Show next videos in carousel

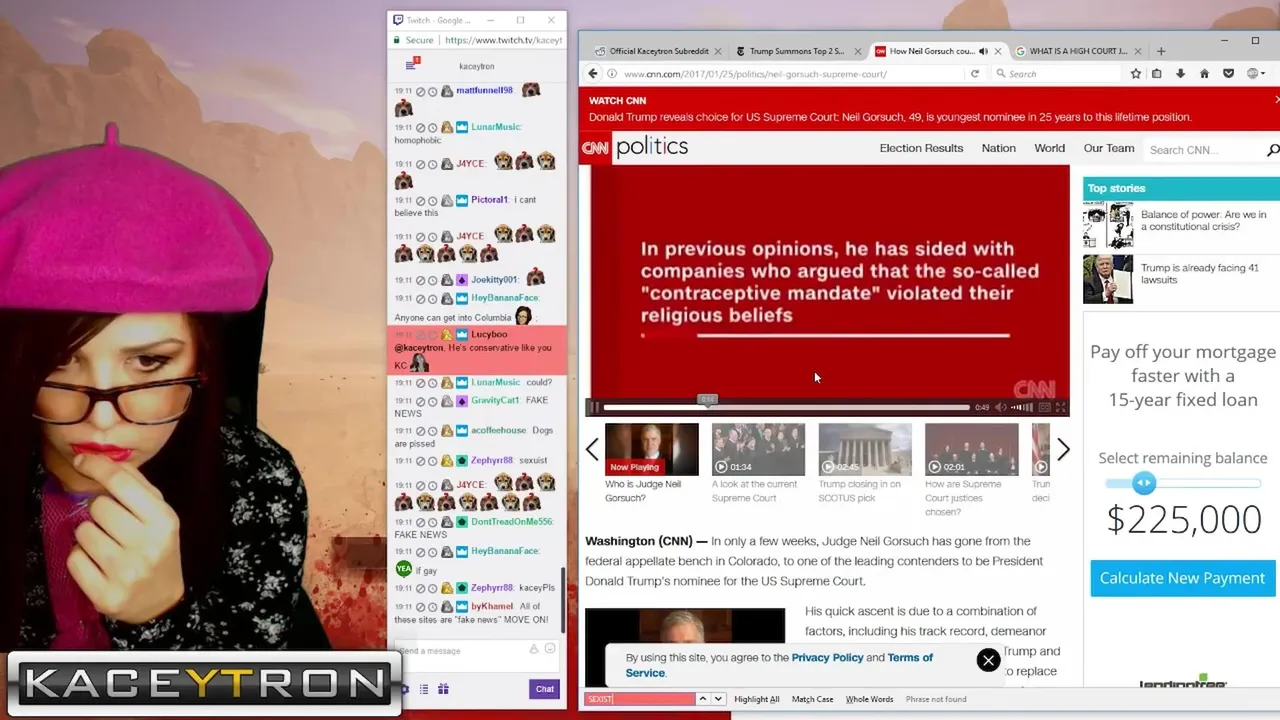1063,450
